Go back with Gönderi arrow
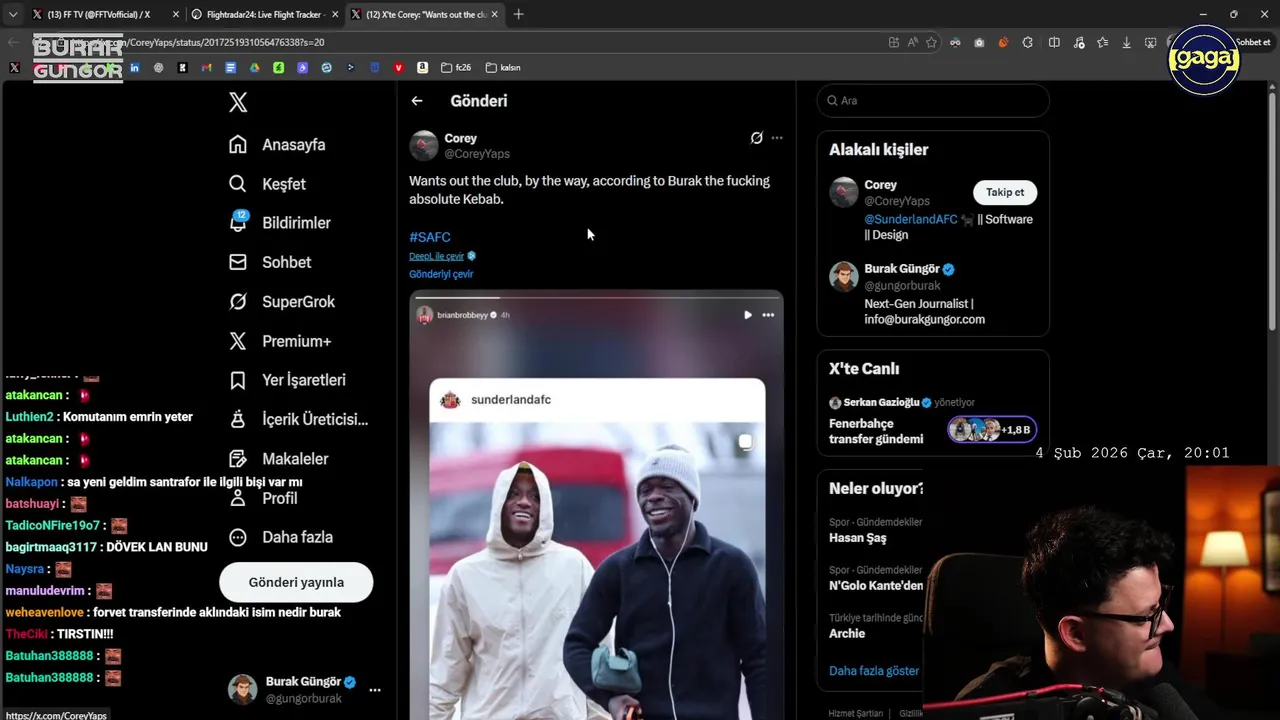1280x720 pixels. point(417,101)
